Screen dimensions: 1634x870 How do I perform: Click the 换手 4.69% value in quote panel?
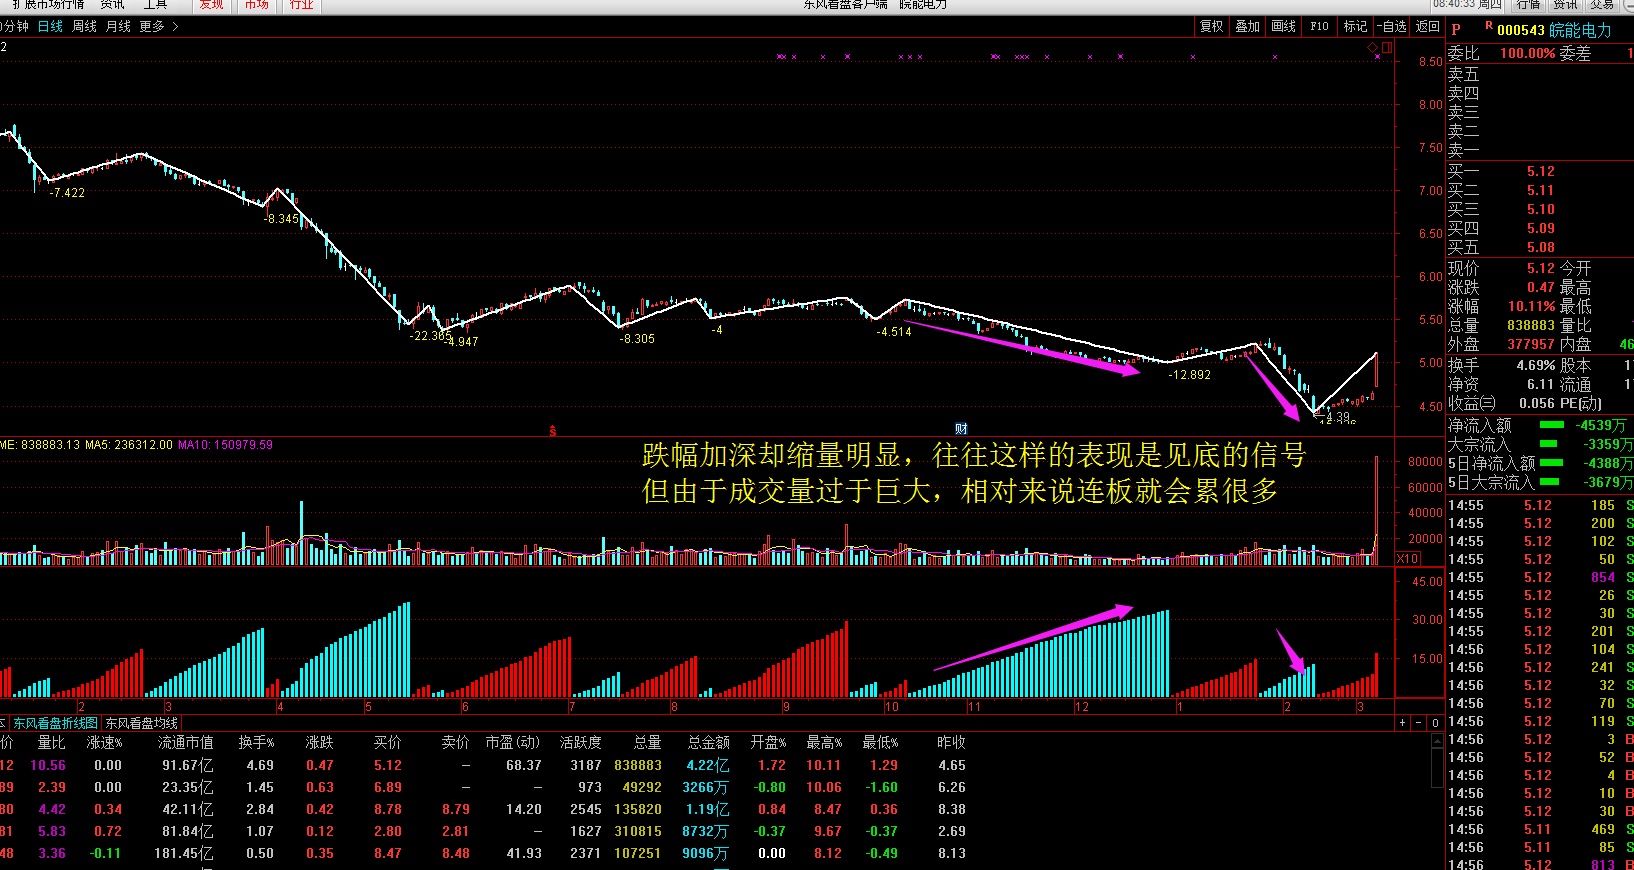(x=1536, y=365)
